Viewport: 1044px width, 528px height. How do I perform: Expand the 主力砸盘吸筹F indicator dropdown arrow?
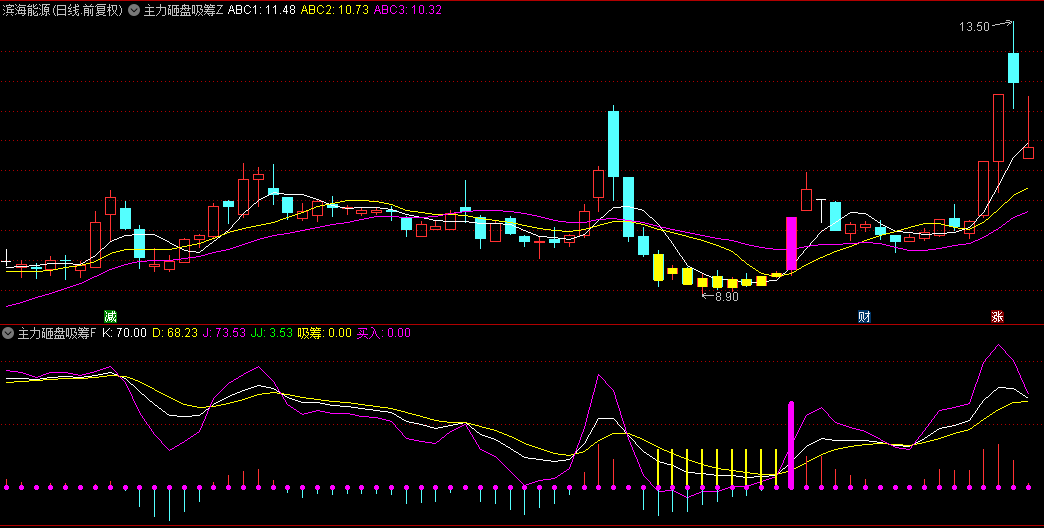pos(9,333)
